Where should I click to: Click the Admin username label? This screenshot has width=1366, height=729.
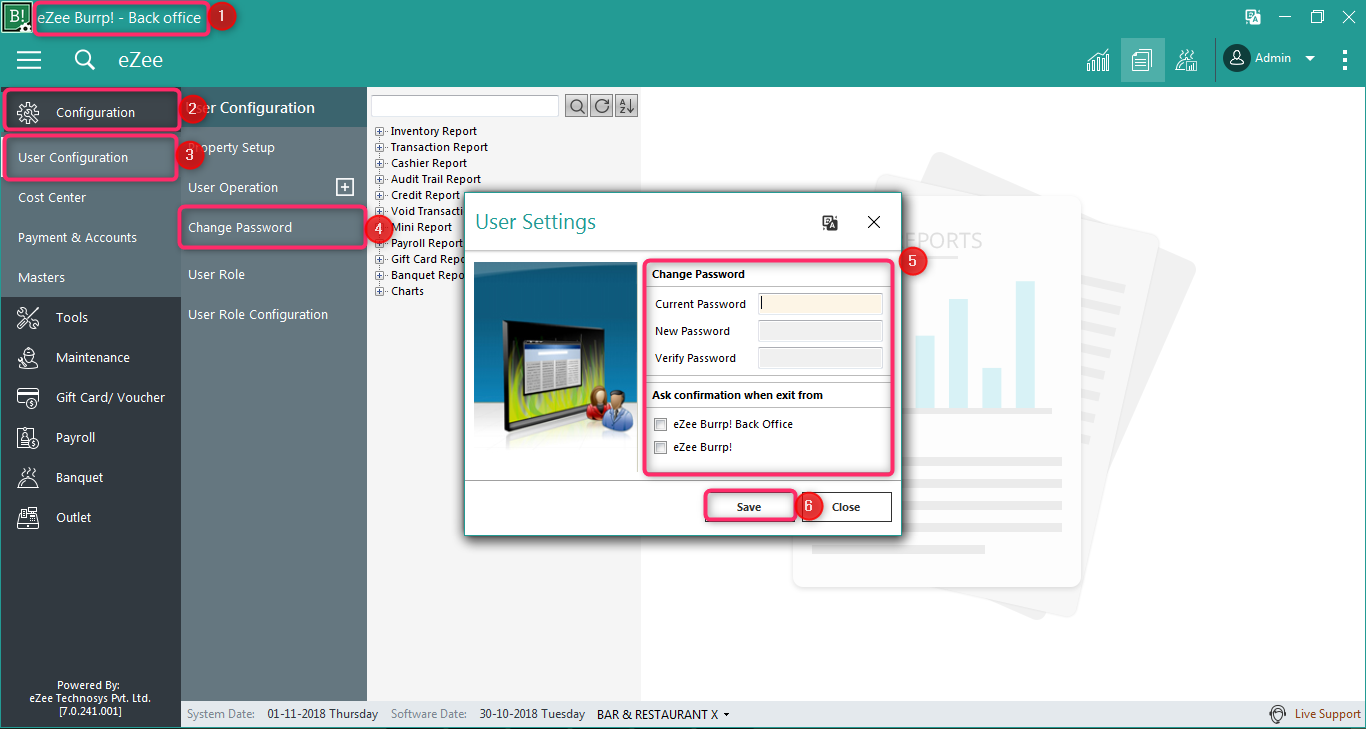click(x=1273, y=58)
